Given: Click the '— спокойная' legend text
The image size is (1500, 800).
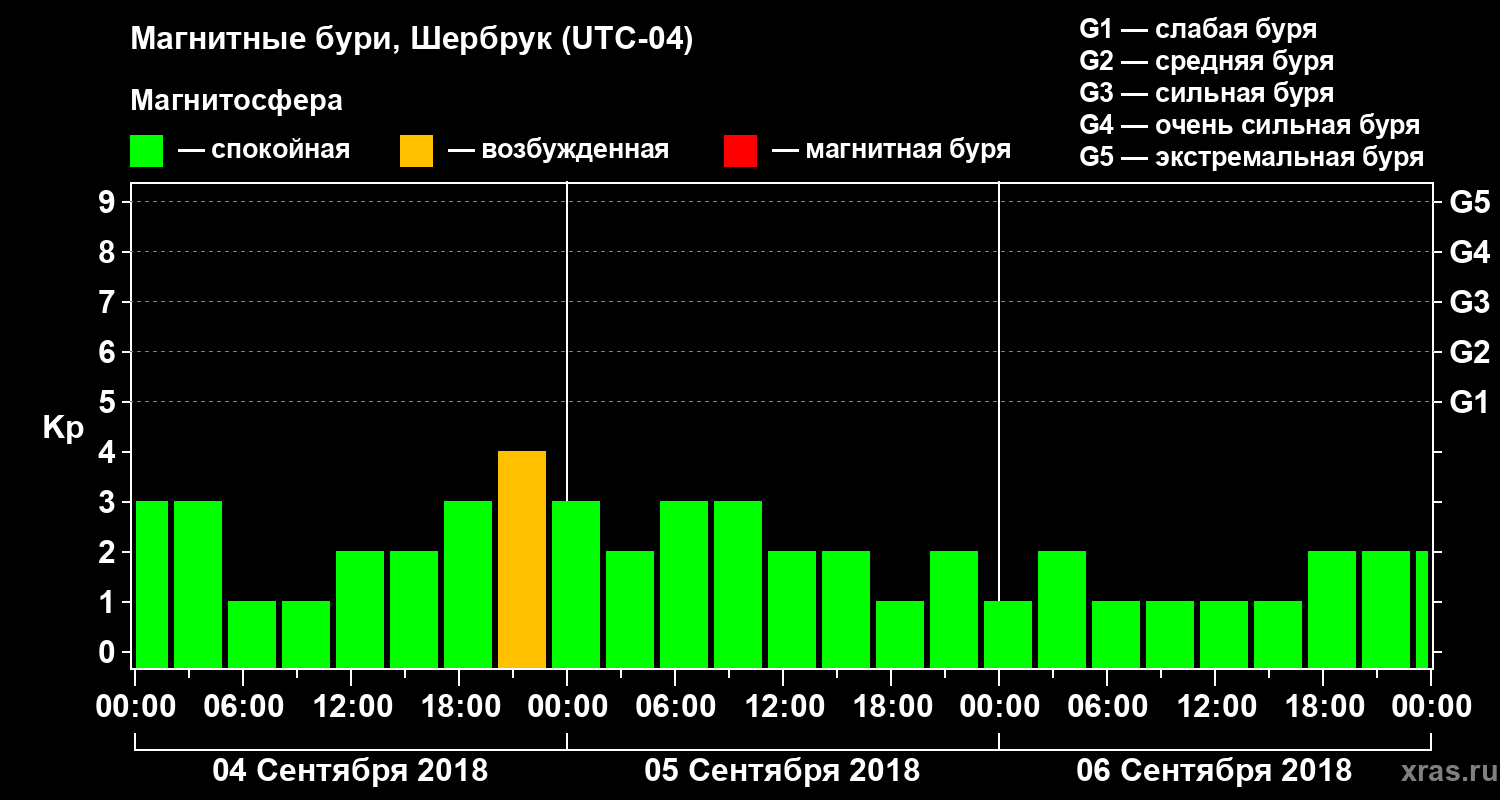Looking at the screenshot, I should tap(264, 150).
